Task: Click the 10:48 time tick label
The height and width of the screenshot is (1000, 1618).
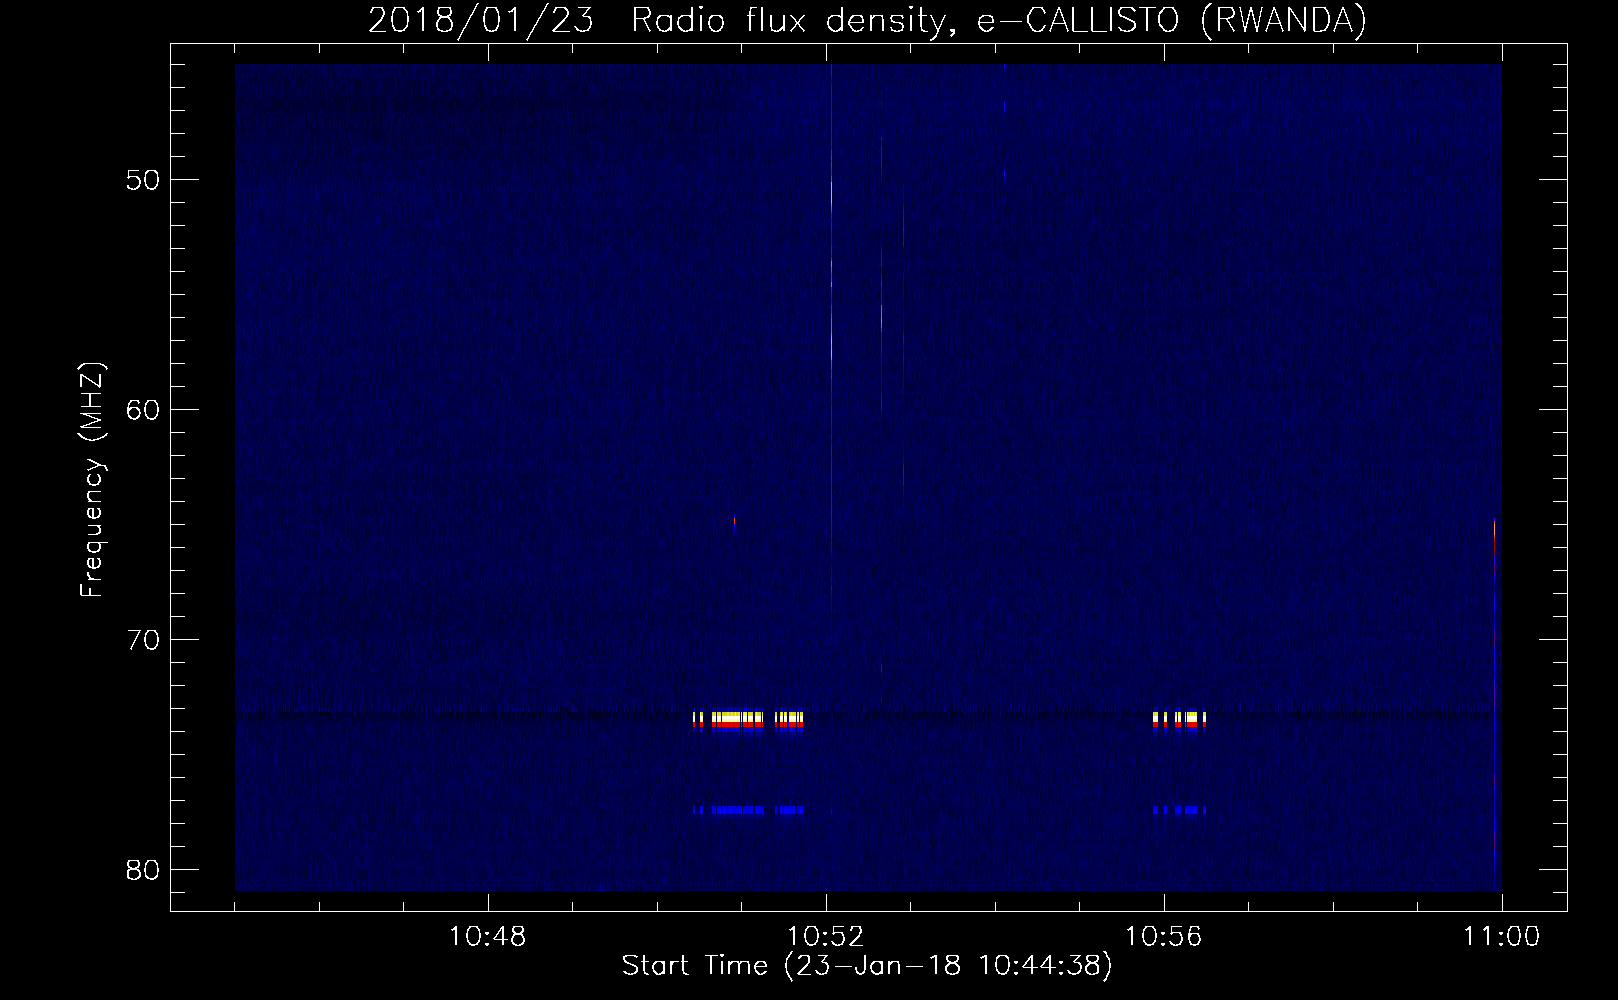Action: click(487, 937)
